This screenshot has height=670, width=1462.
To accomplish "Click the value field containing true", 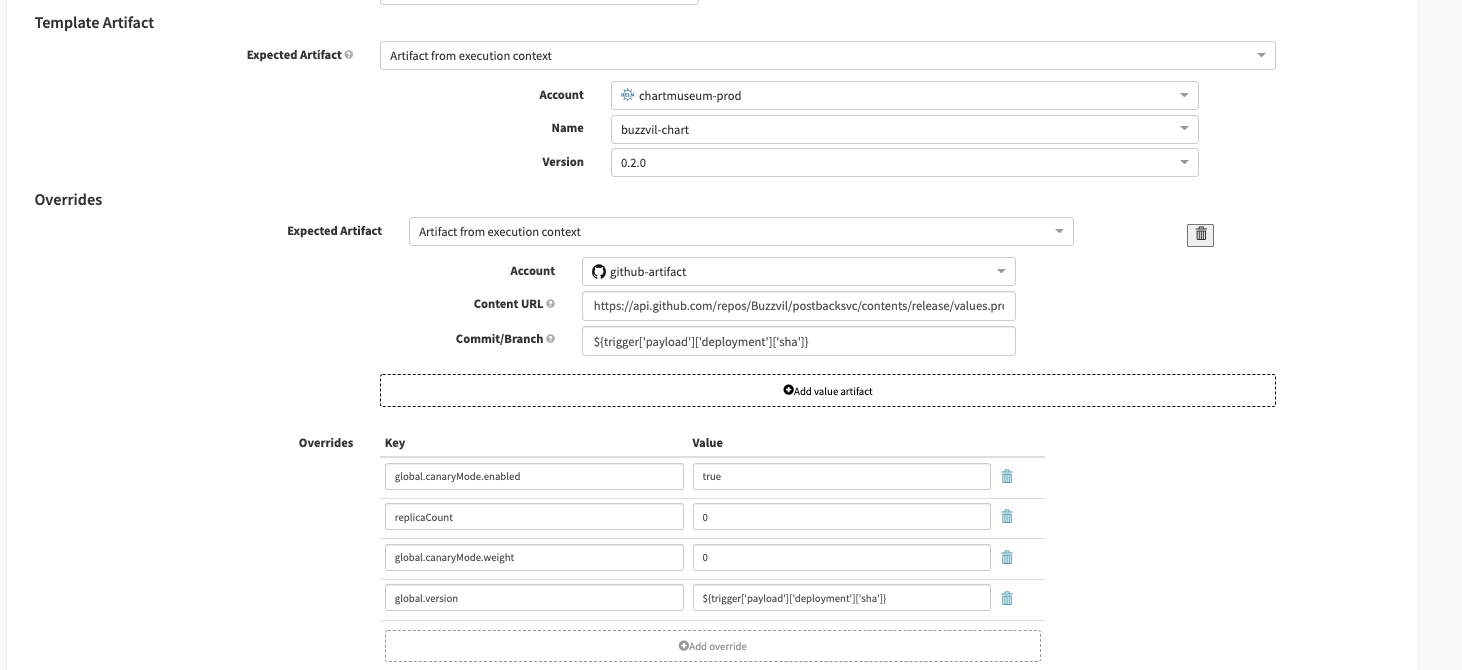I will pos(841,476).
